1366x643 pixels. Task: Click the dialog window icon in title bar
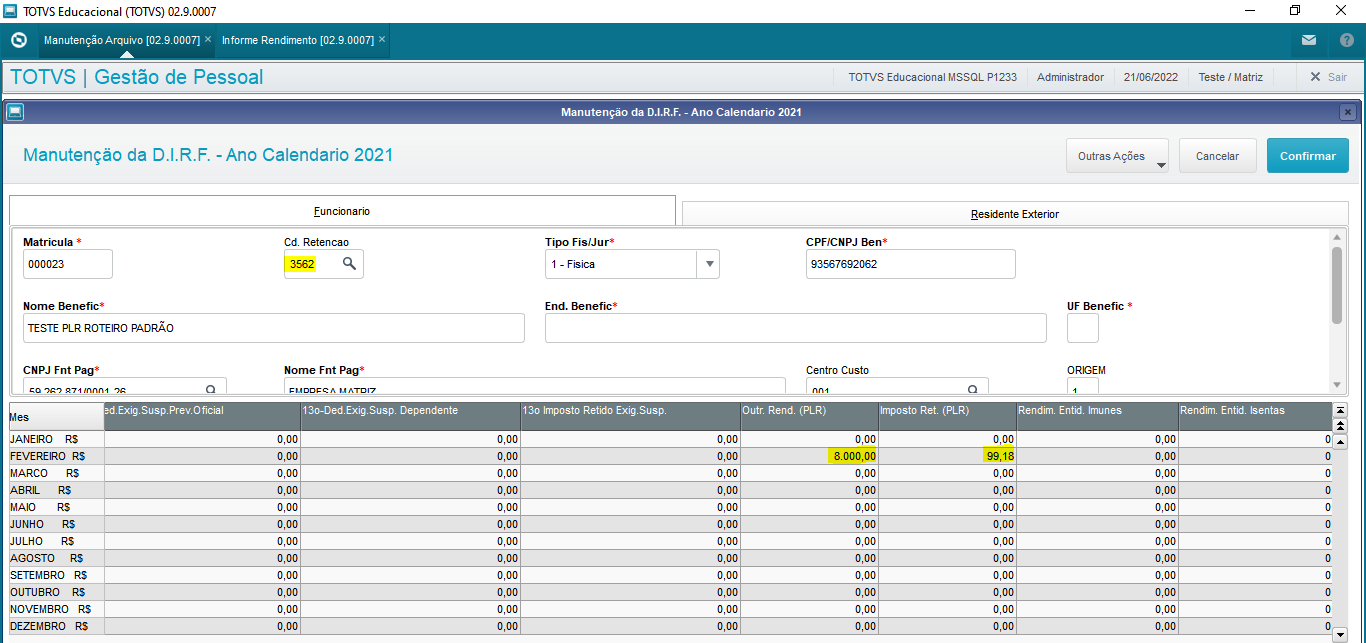[x=15, y=112]
